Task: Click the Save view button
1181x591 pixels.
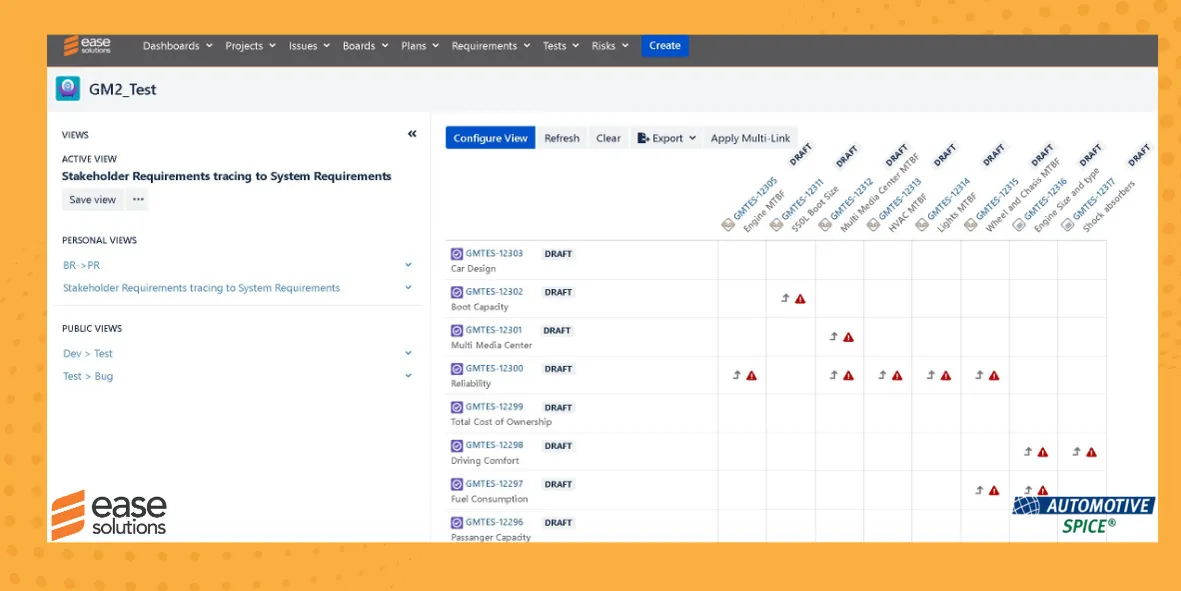Action: click(93, 200)
